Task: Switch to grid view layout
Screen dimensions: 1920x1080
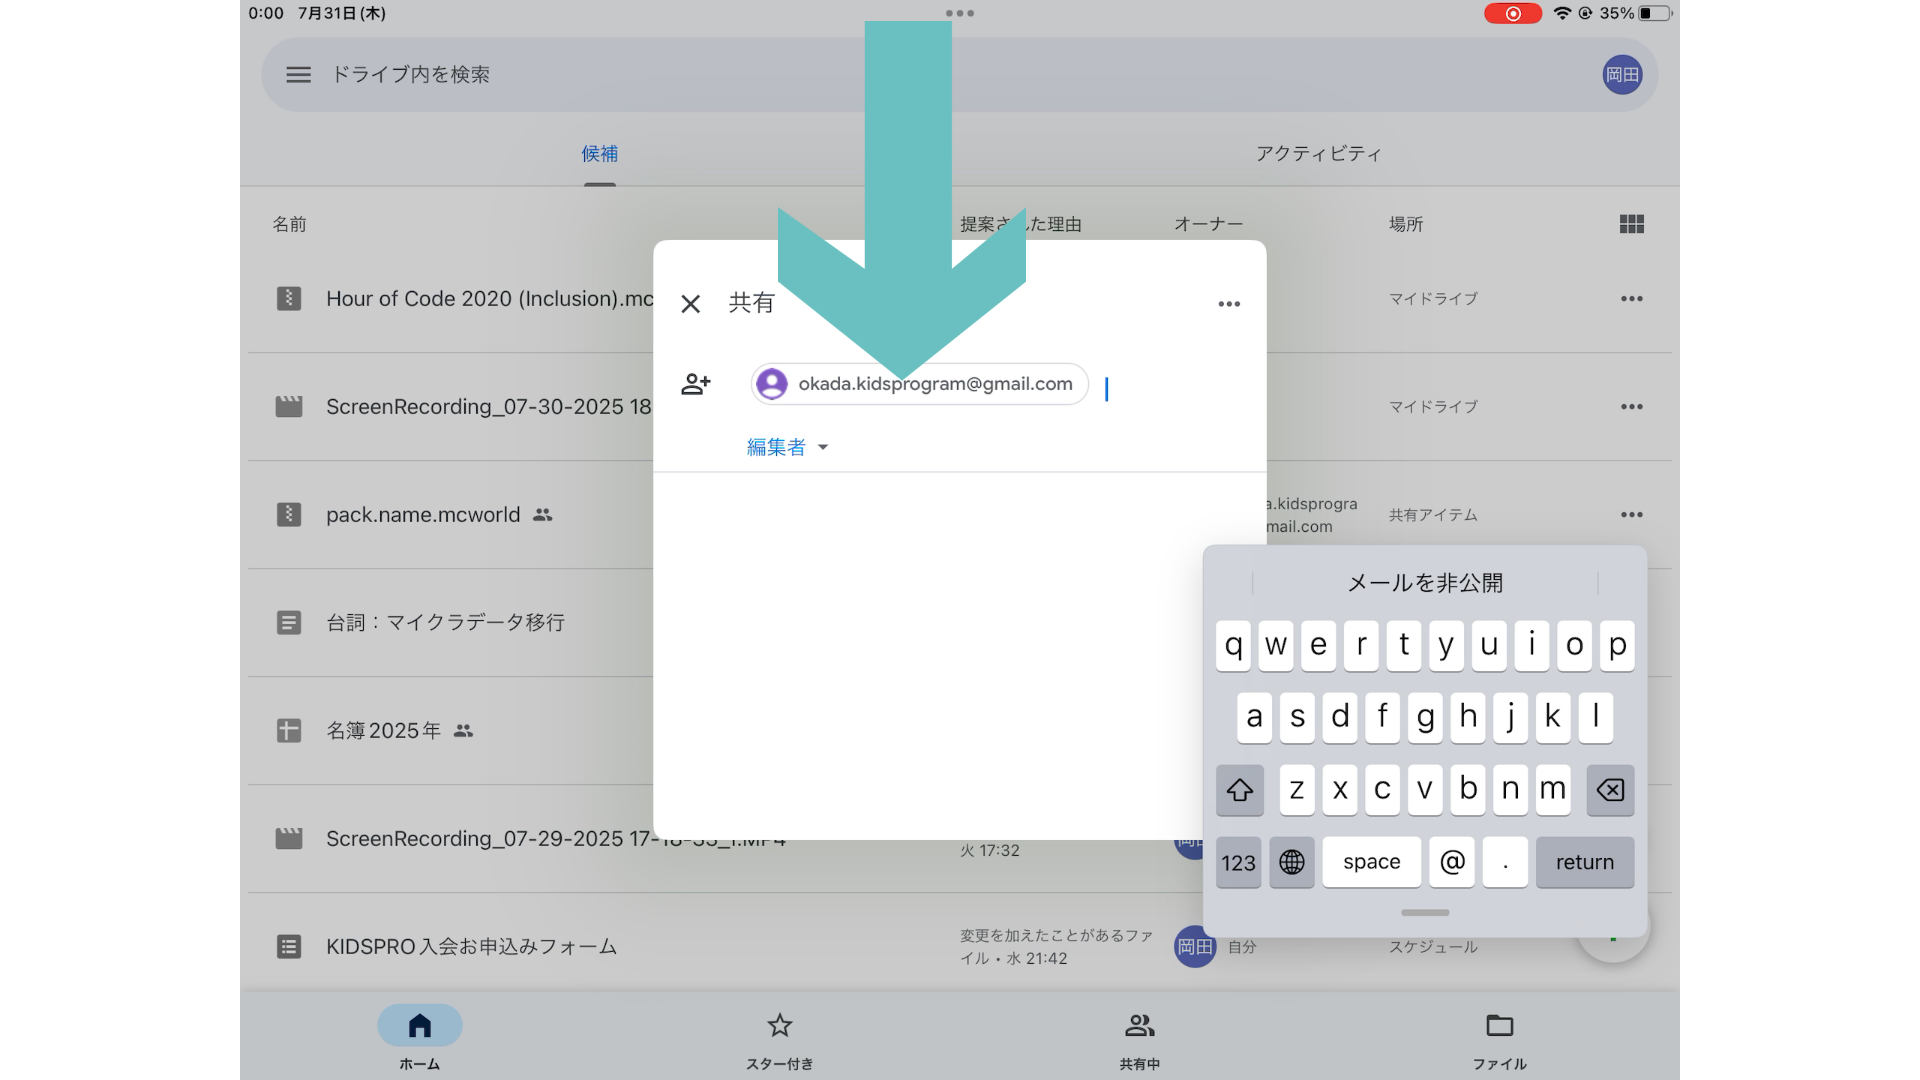Action: [1631, 224]
